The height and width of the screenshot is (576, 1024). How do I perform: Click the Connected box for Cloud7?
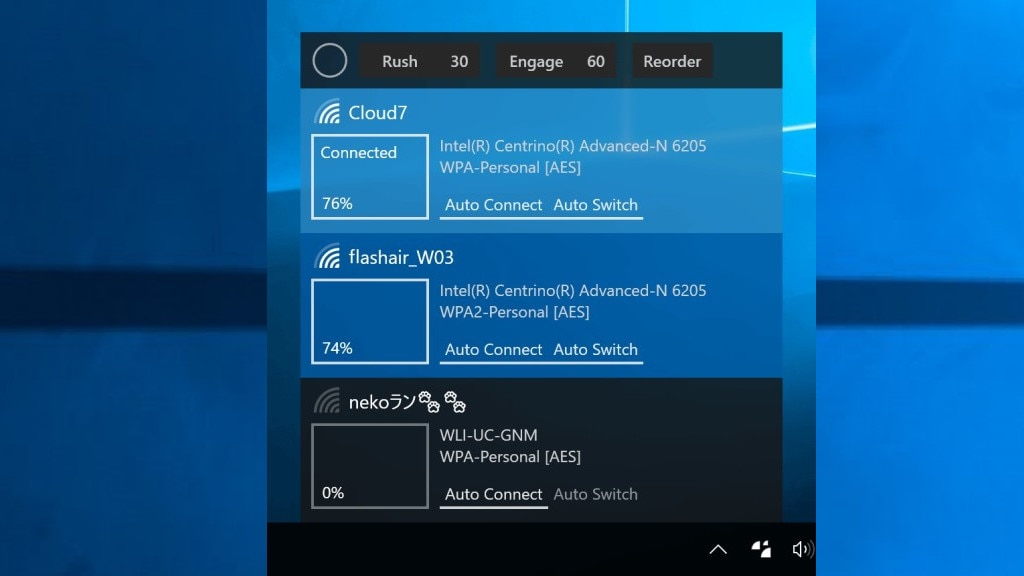pos(370,177)
